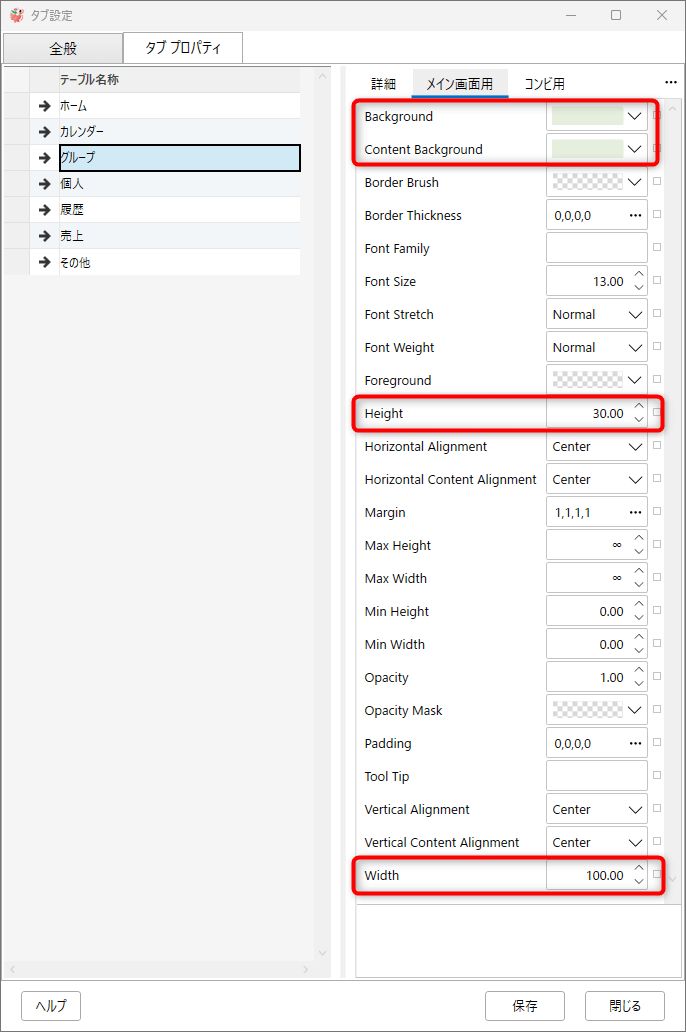This screenshot has width=686, height=1032.
Task: Open the Margin ellipsis editor
Action: point(635,512)
